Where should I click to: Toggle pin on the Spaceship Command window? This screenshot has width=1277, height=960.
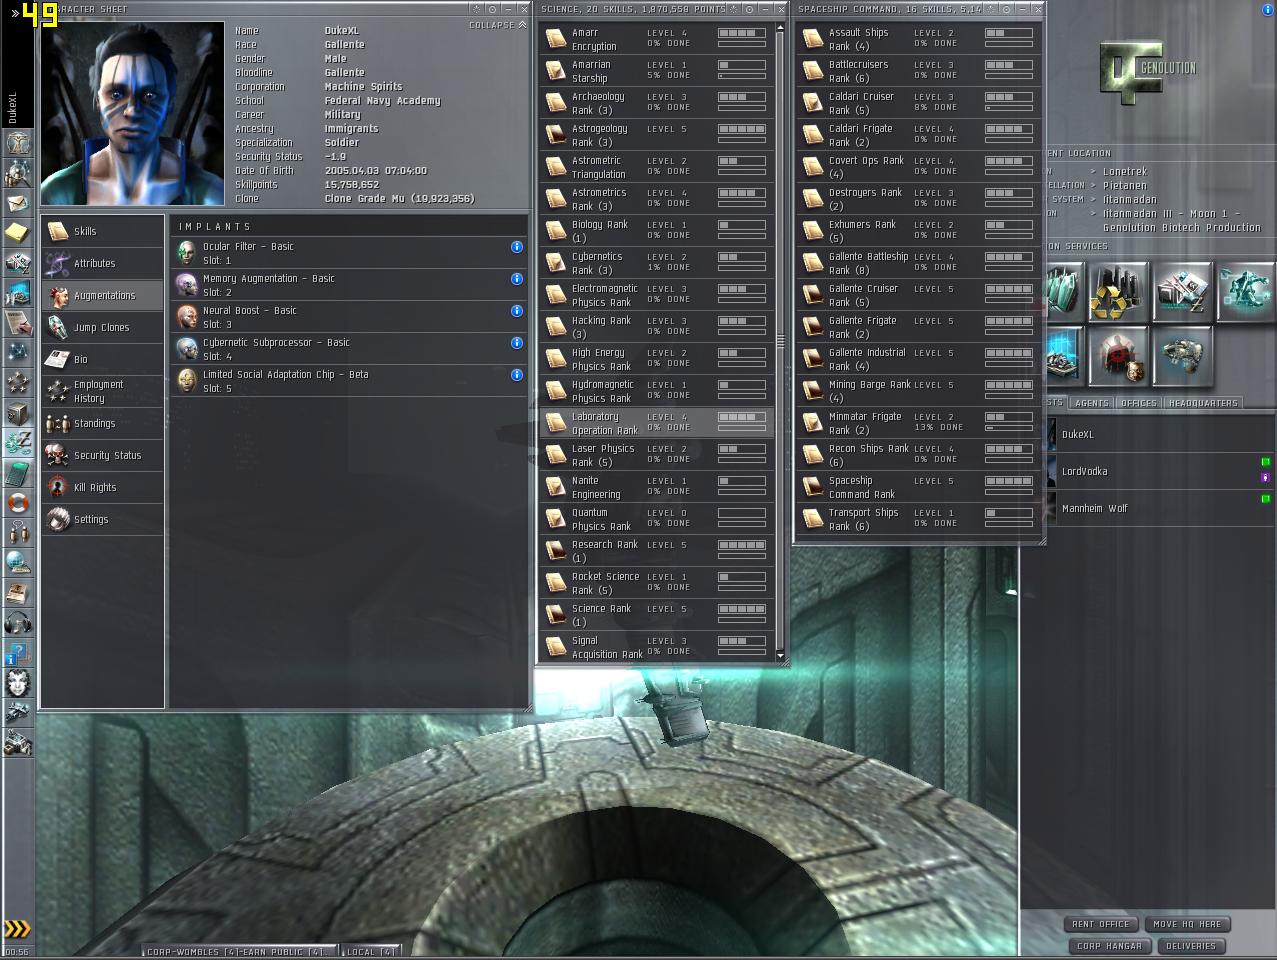pos(1008,9)
